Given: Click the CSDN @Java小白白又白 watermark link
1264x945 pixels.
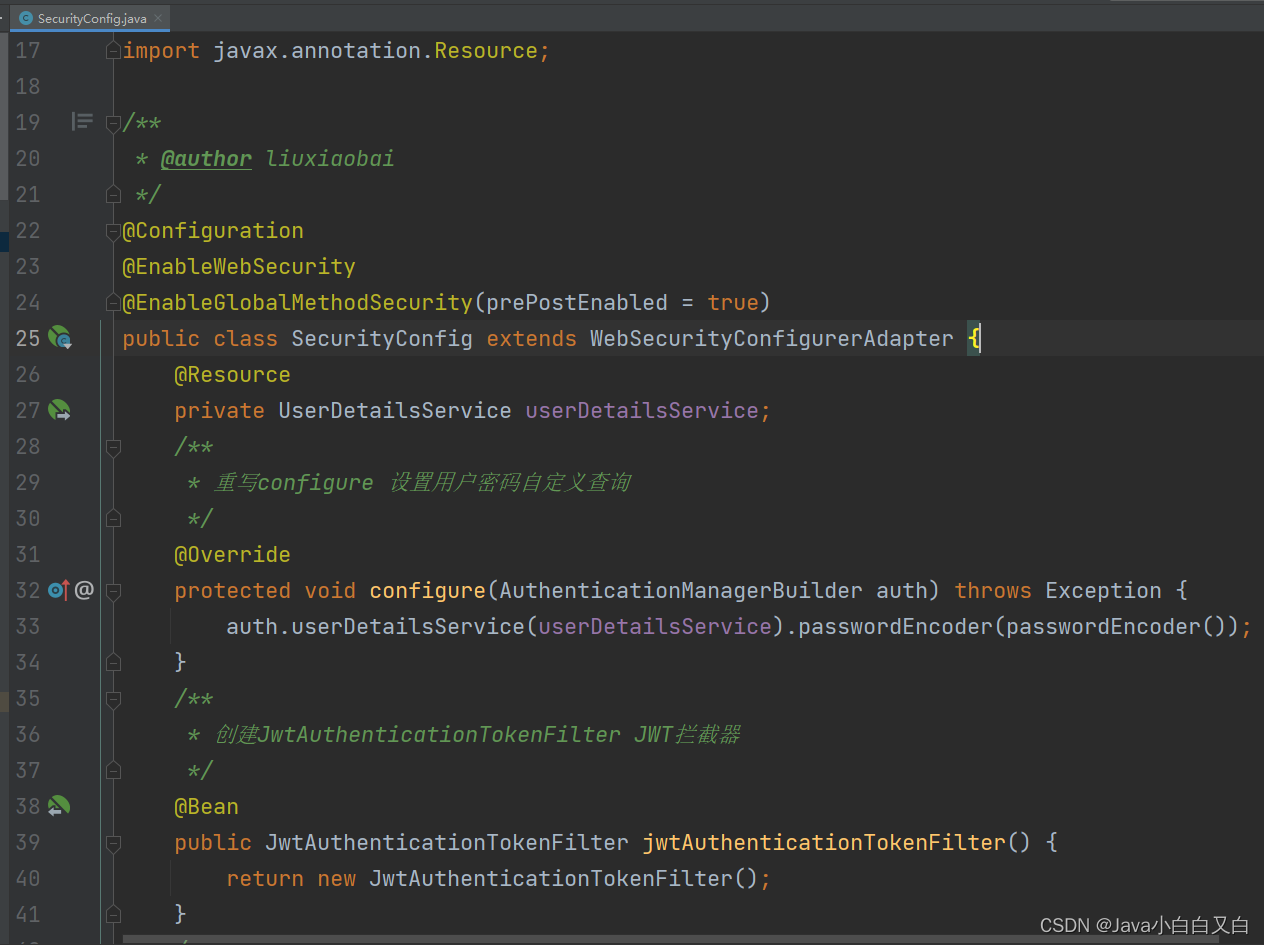Looking at the screenshot, I should [1143, 925].
